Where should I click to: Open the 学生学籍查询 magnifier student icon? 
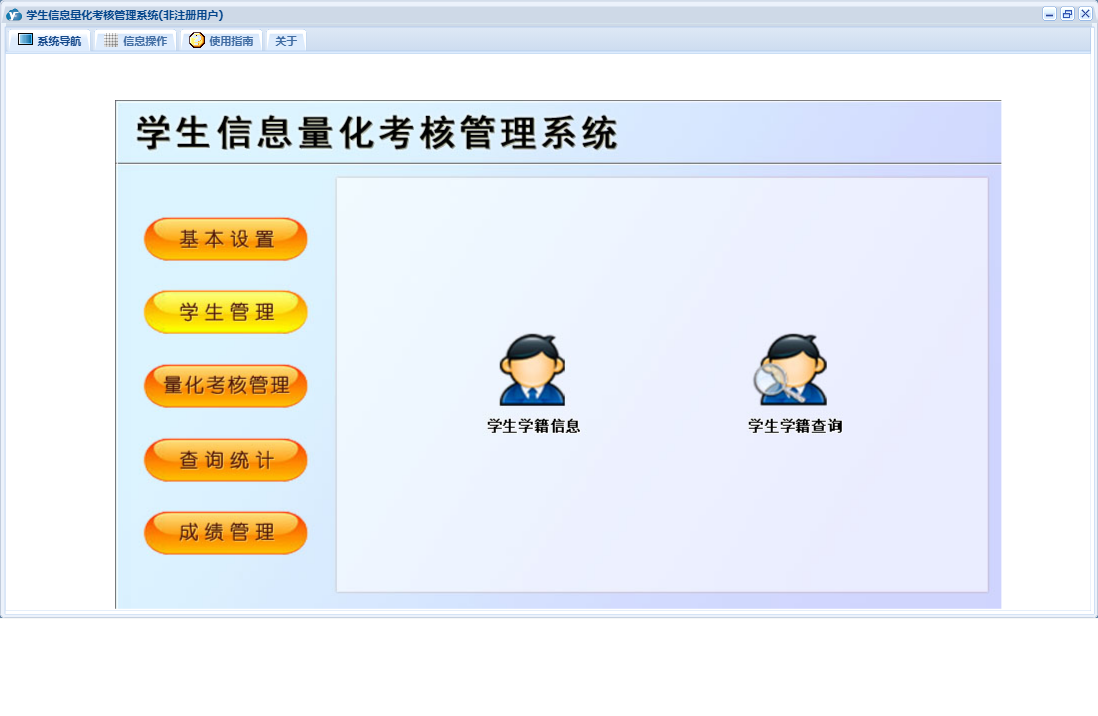791,369
